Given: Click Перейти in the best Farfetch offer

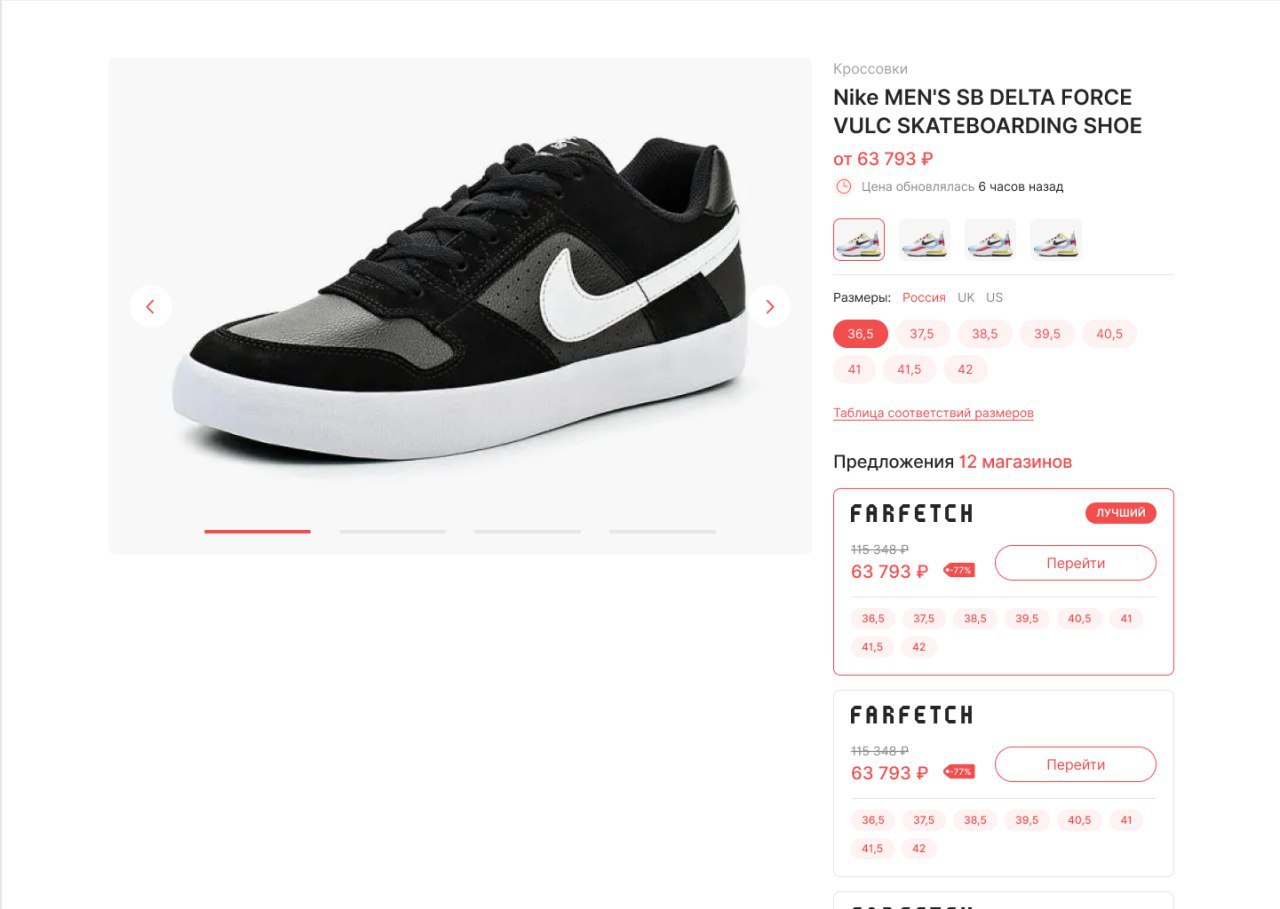Looking at the screenshot, I should pos(1075,563).
